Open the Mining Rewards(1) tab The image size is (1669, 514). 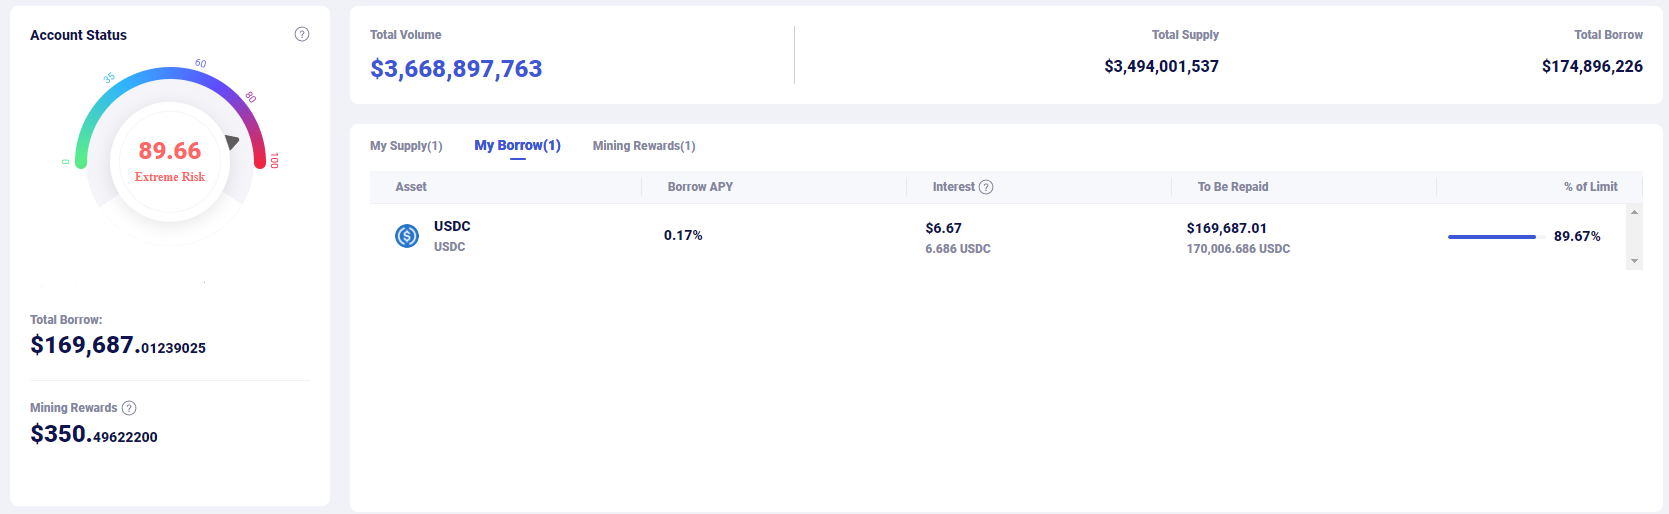[644, 146]
